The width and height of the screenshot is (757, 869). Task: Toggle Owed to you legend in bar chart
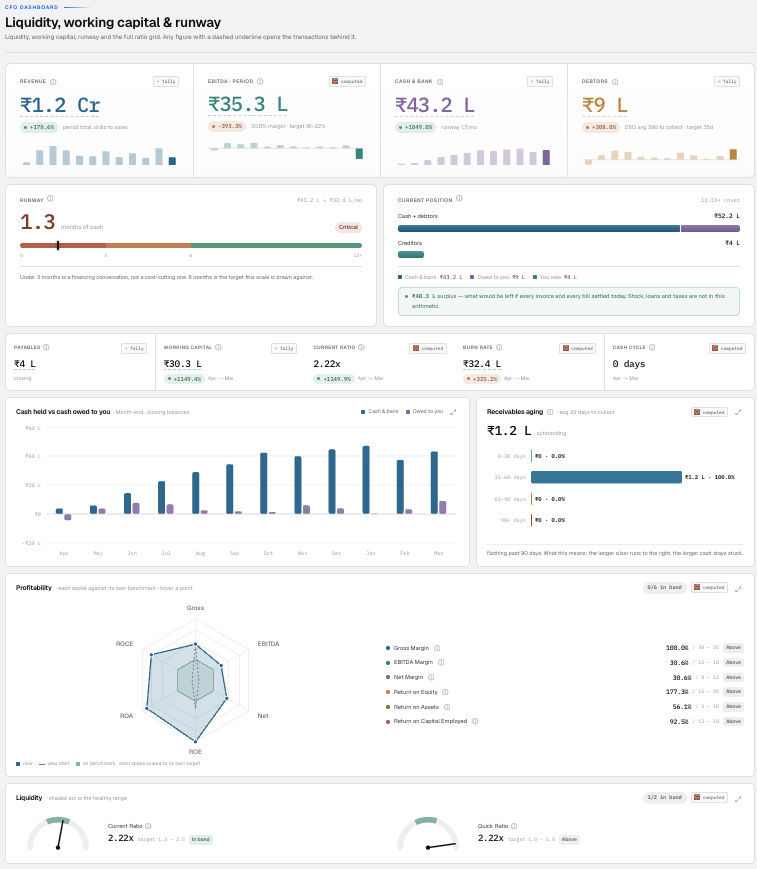point(424,412)
